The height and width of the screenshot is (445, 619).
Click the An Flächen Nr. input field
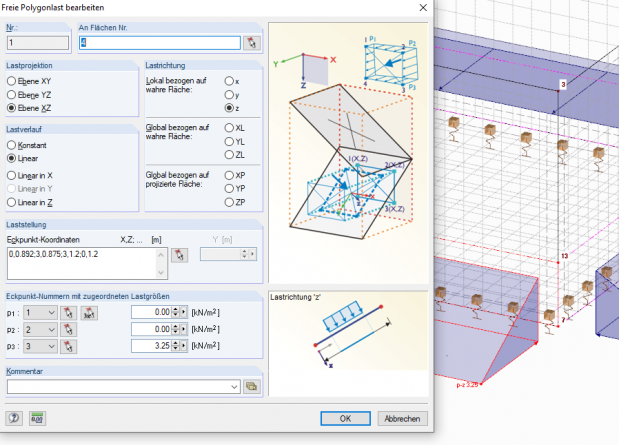(x=160, y=43)
